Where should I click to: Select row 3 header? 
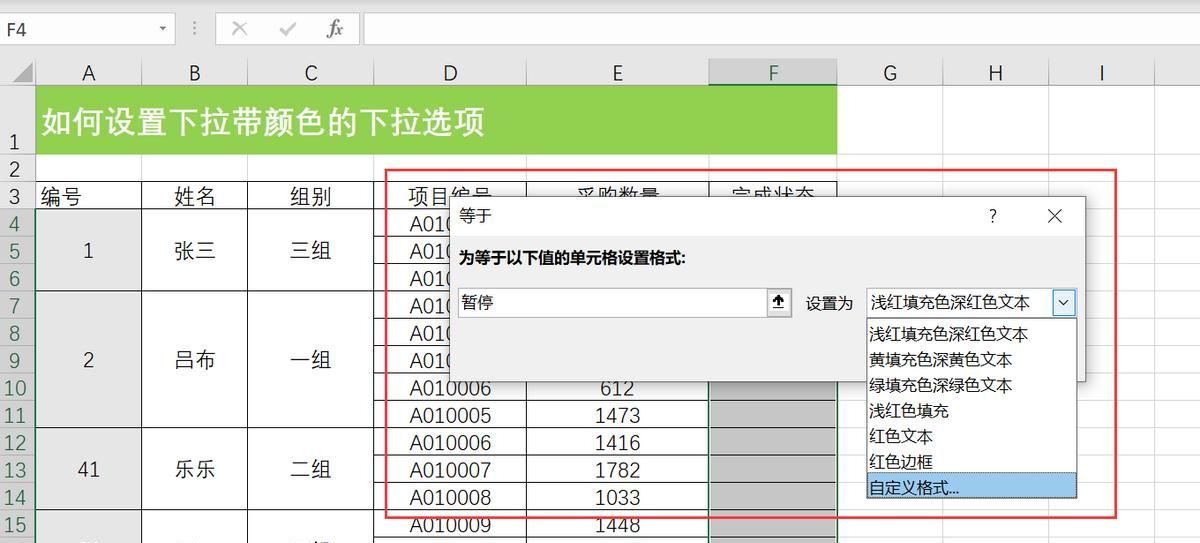click(18, 195)
